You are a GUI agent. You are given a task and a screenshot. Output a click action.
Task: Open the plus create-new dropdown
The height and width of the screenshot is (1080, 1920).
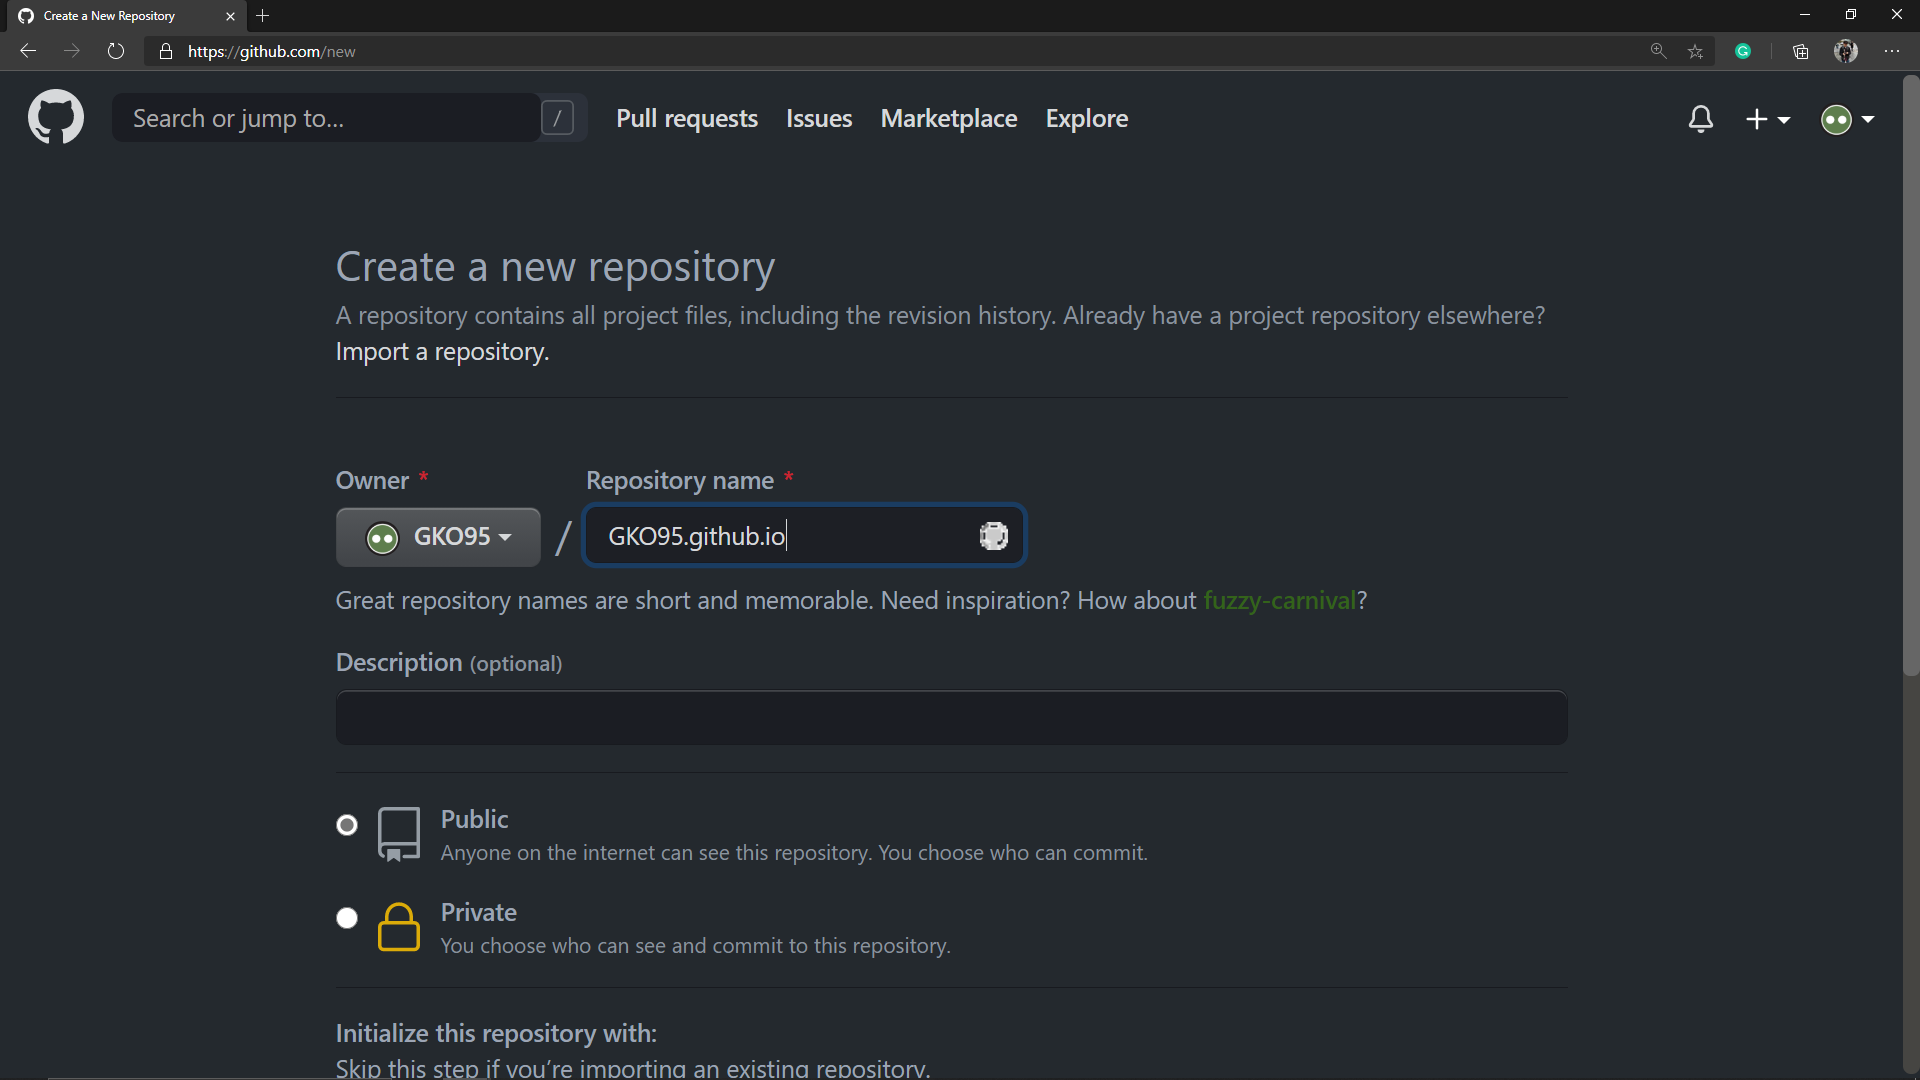pos(1767,119)
